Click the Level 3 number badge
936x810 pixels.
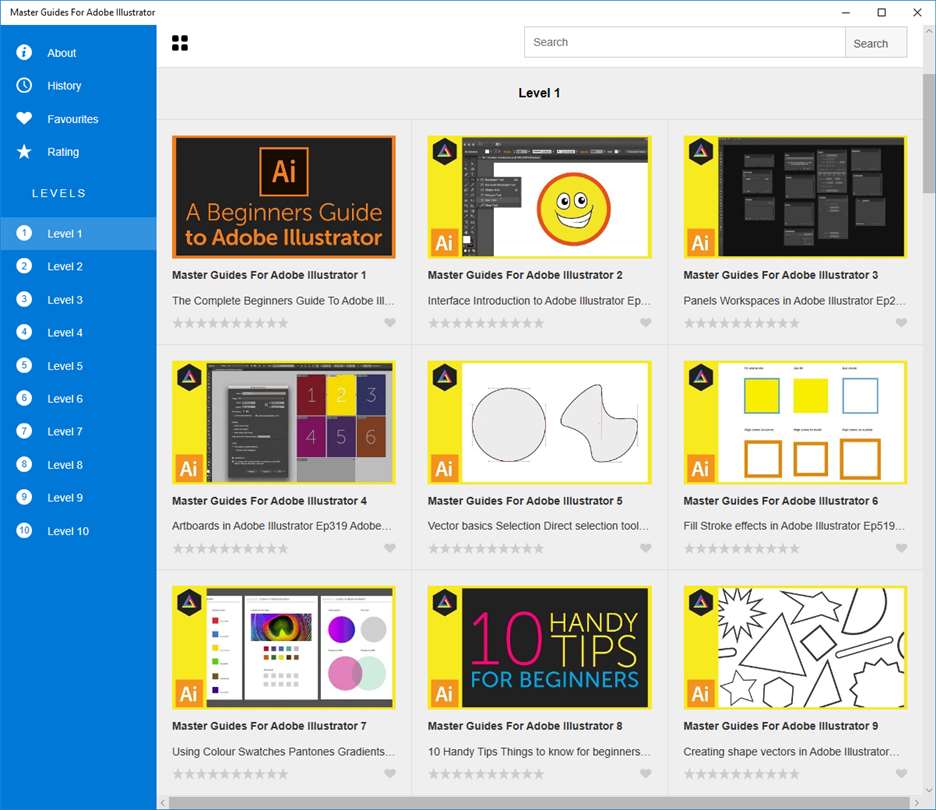pos(24,299)
